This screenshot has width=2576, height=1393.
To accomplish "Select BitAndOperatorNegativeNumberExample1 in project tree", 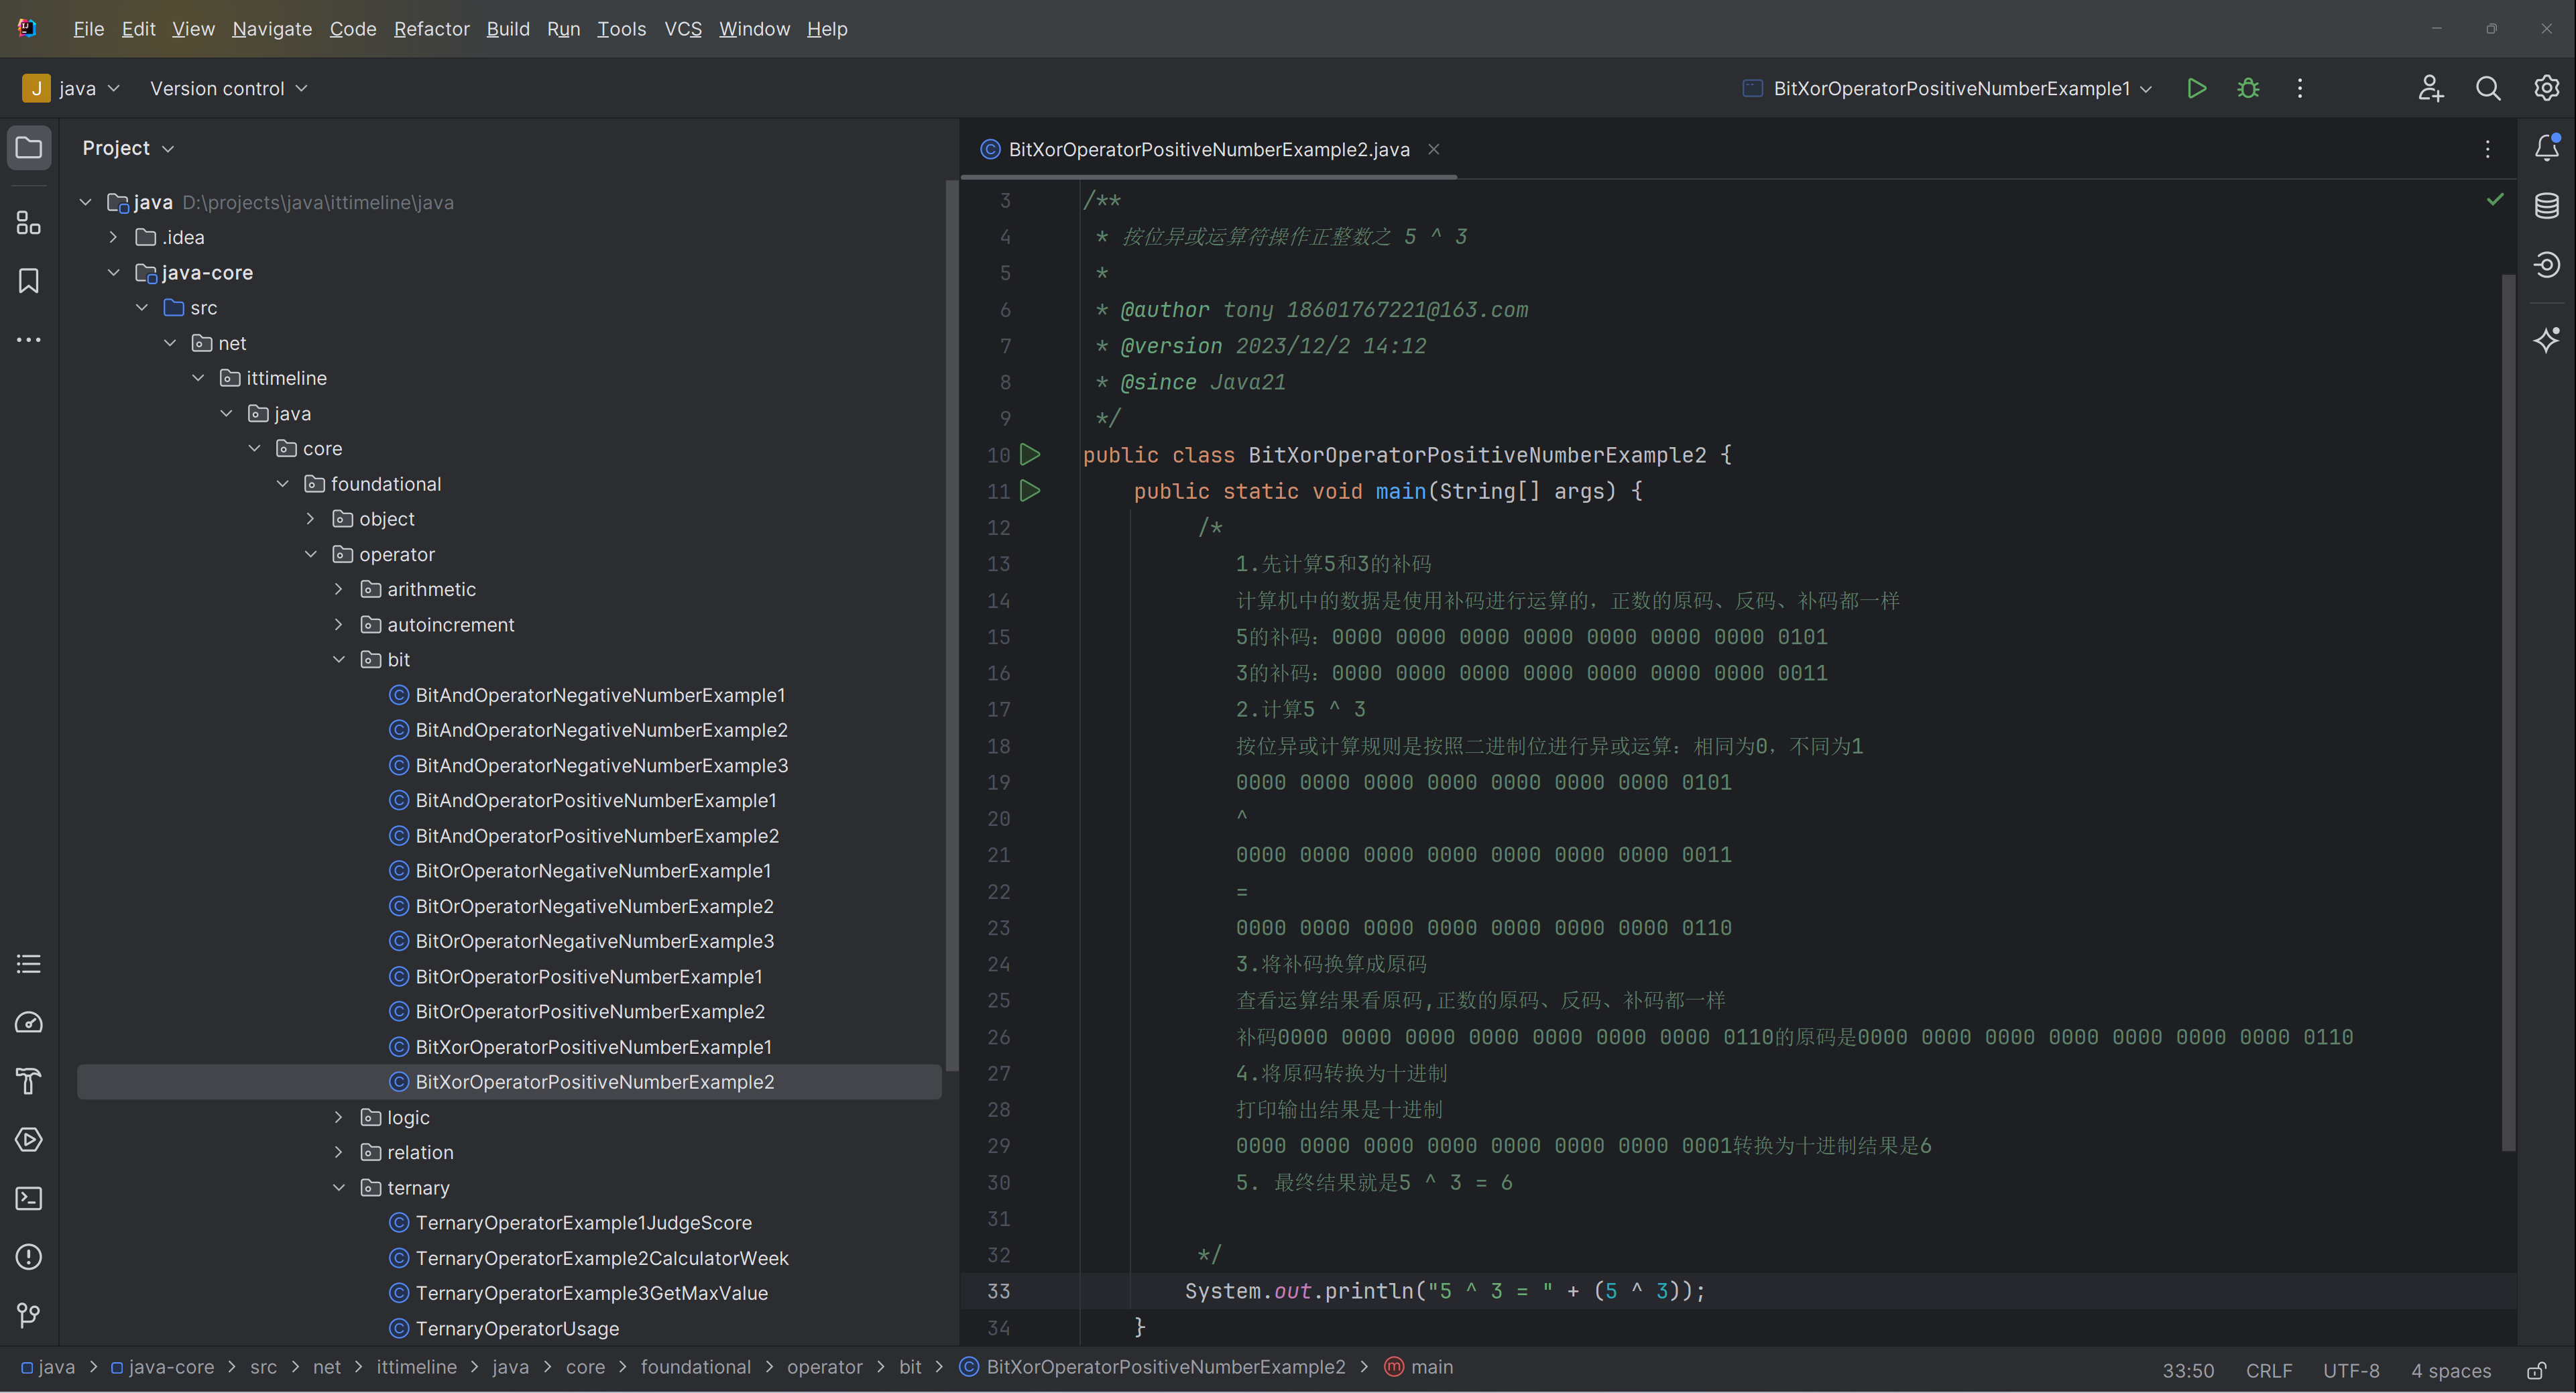I will tap(600, 695).
